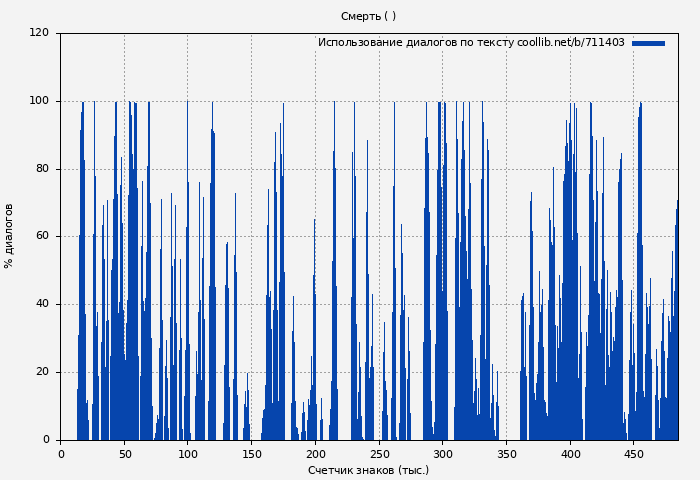
Task: Click the 300 tick on horizontal axis
Action: coord(443,453)
